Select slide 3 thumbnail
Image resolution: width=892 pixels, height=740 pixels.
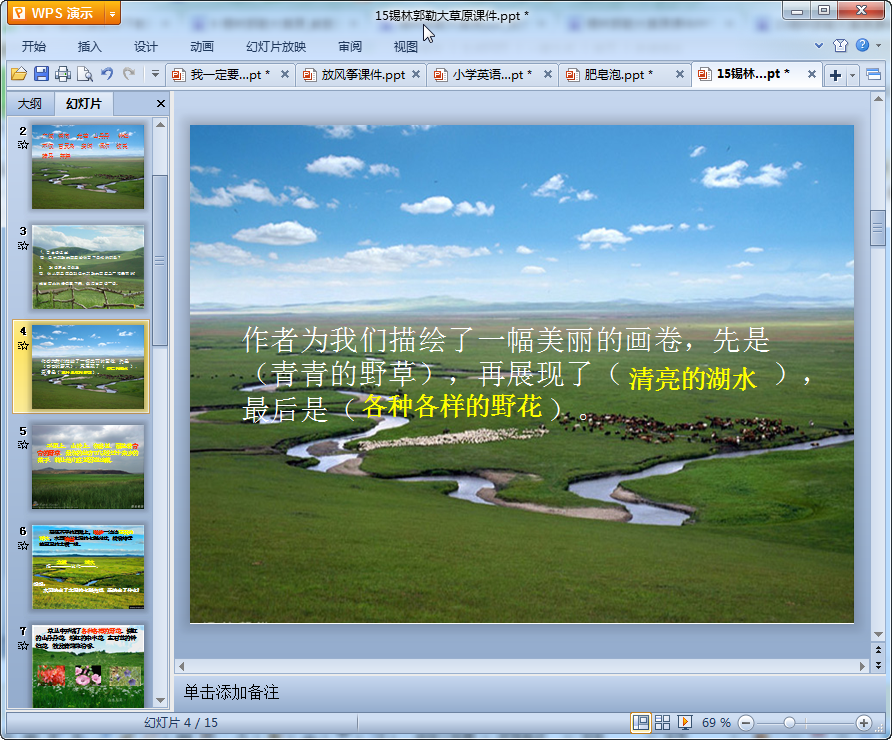click(88, 267)
